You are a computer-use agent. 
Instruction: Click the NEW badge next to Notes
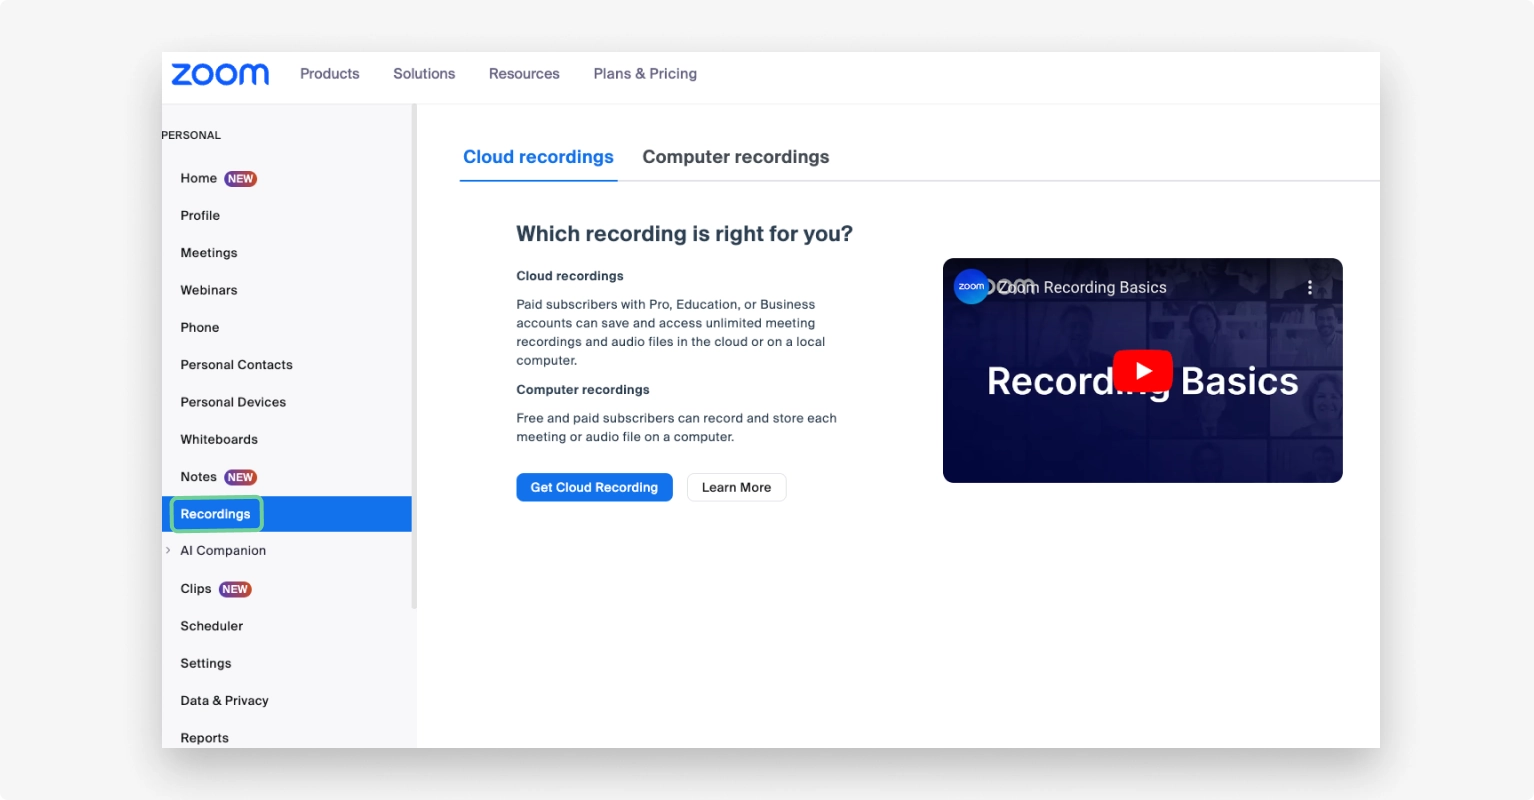coord(240,477)
